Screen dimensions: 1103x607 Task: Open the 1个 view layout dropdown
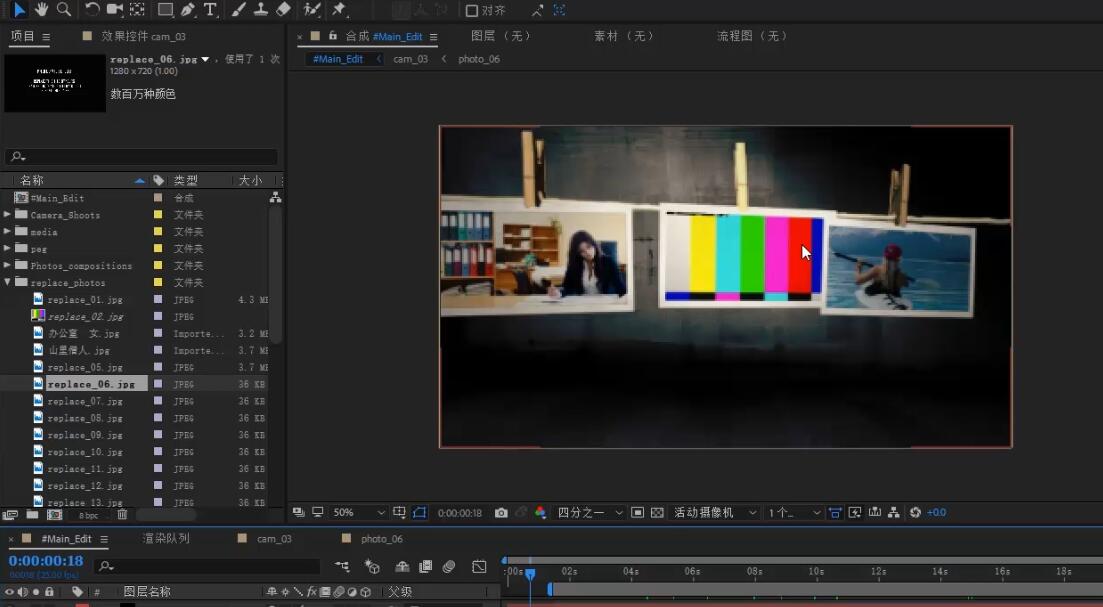pos(793,513)
